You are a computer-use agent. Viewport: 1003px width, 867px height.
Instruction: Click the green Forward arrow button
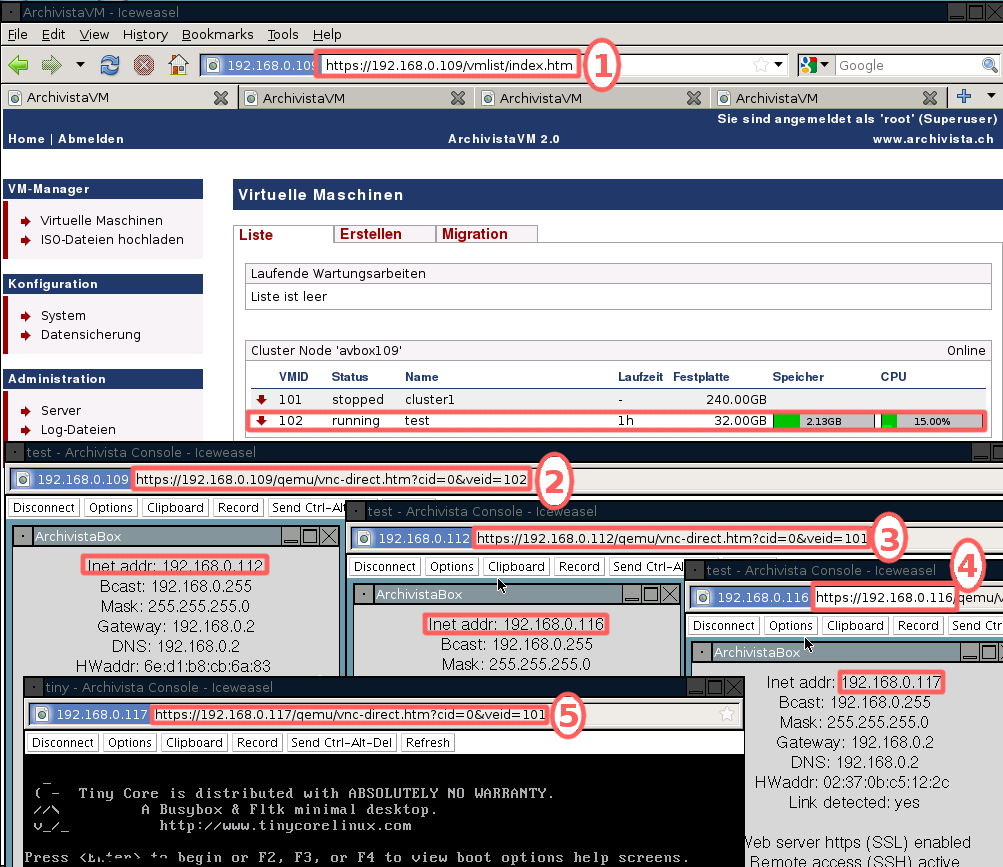click(x=51, y=65)
